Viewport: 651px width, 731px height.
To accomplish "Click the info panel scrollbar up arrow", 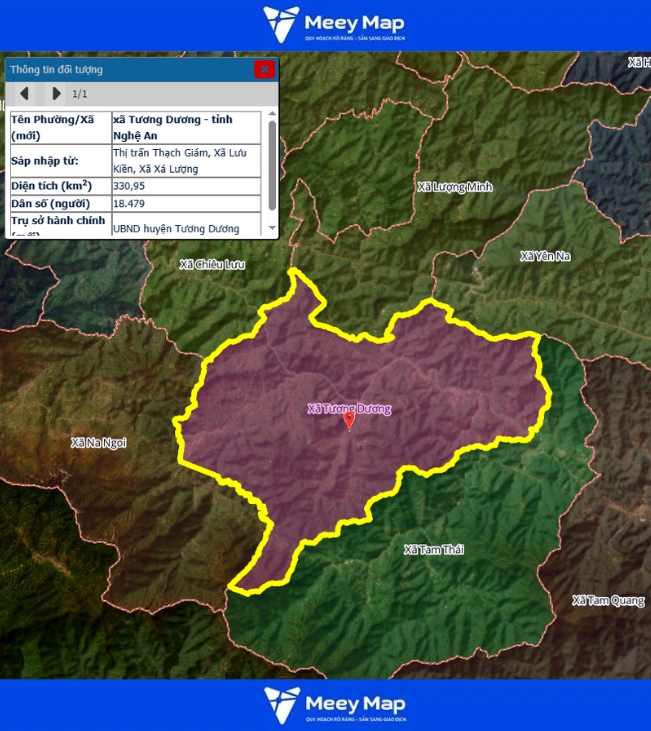I will click(272, 114).
